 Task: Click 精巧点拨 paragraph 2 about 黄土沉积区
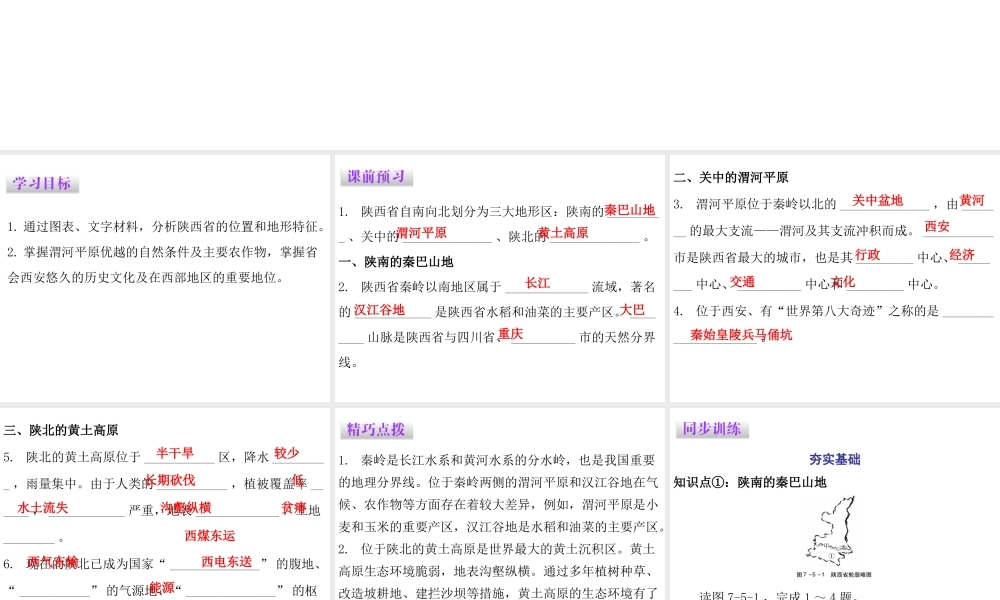498,571
